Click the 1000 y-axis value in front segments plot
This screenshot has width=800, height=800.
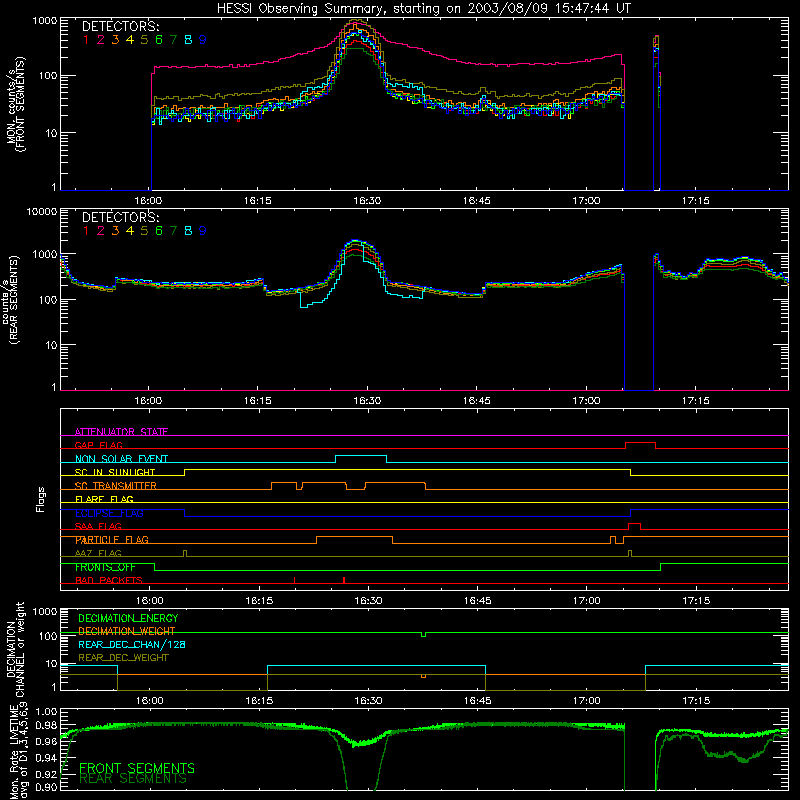click(45, 21)
